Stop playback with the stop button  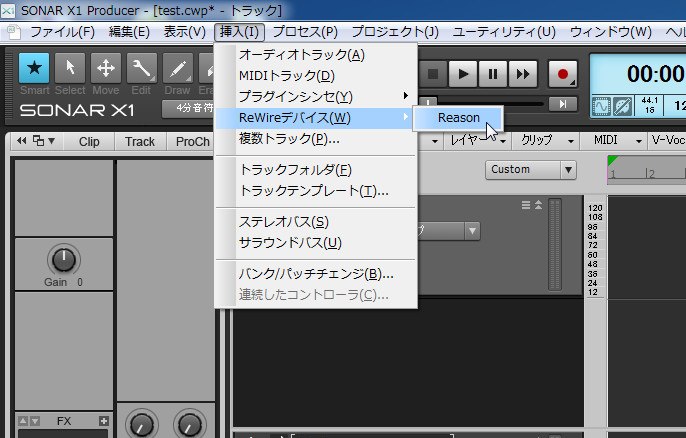pyautogui.click(x=433, y=74)
